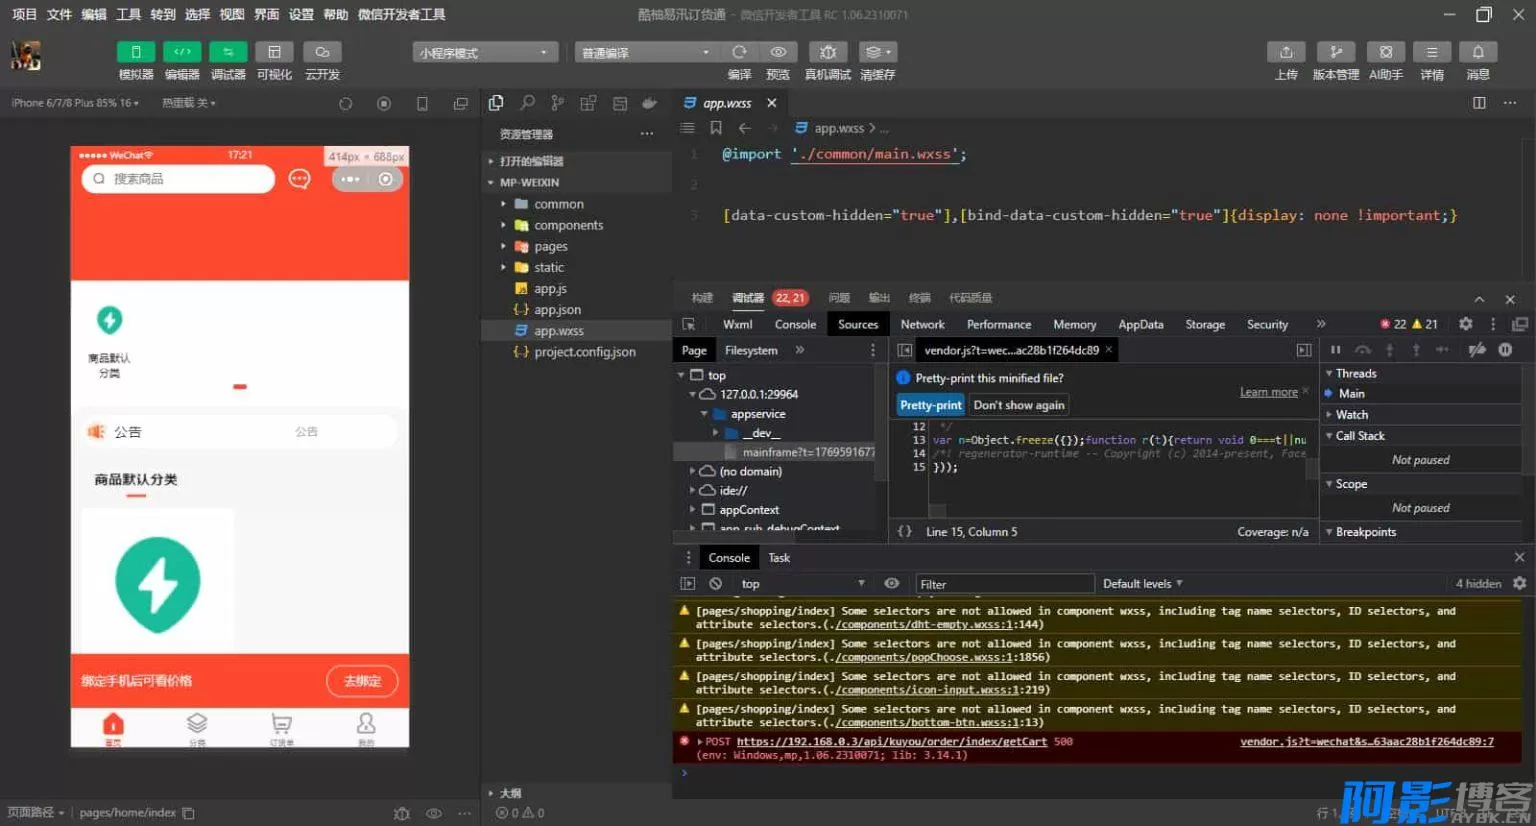This screenshot has height=826, width=1536.
Task: Switch to the Network tab
Action: [x=922, y=324]
